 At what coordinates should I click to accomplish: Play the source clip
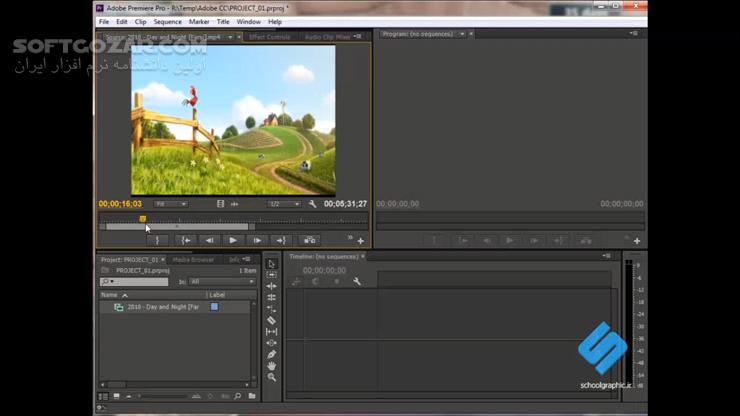pos(233,241)
